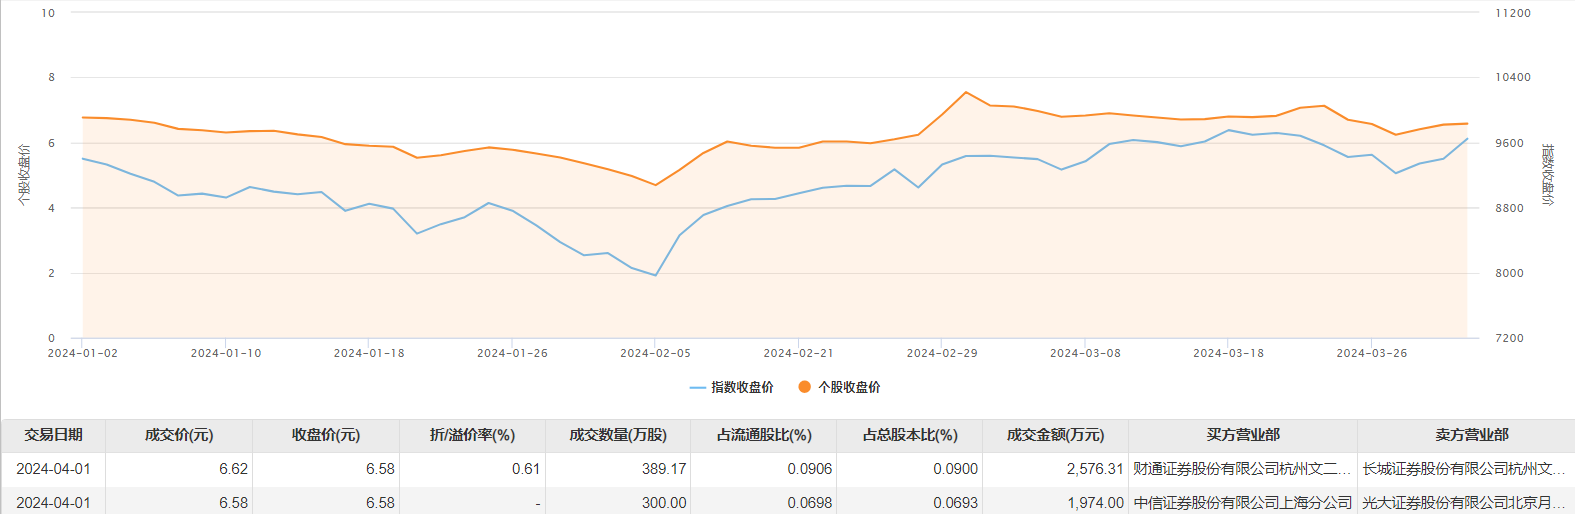
Task: Click the orange line peak near 2024-02-29
Action: (966, 92)
